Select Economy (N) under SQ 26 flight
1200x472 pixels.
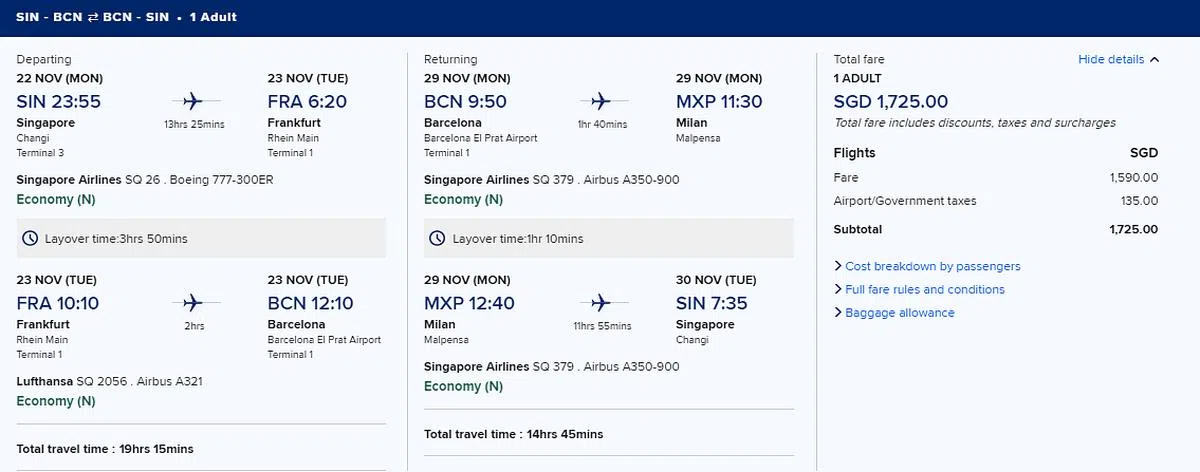(x=56, y=199)
